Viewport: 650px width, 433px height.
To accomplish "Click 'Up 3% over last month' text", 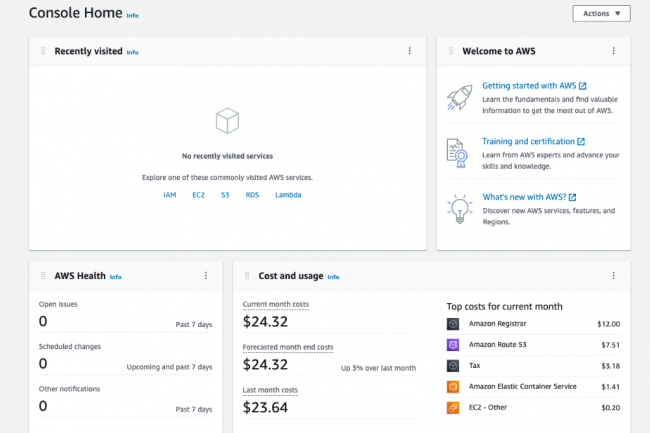I will 378,368.
